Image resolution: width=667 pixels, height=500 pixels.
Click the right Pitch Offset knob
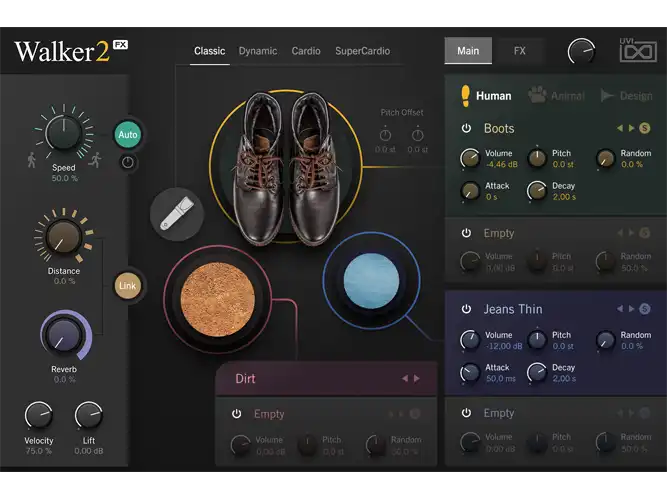418,135
